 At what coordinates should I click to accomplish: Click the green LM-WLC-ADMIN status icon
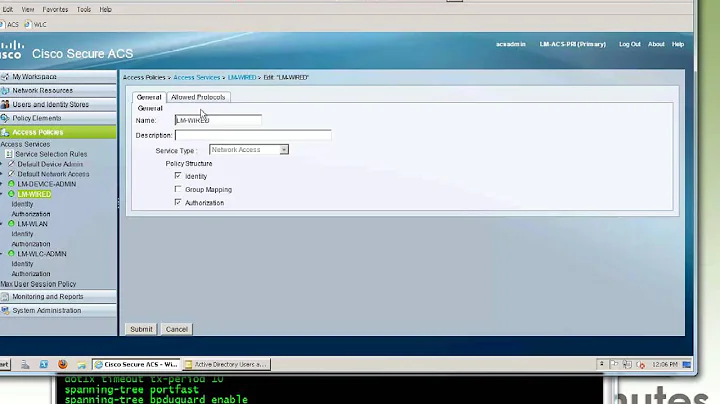11,253
